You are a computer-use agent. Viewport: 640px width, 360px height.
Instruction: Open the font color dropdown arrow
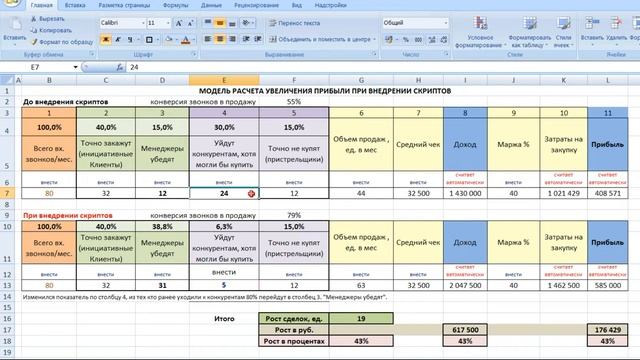[193, 40]
